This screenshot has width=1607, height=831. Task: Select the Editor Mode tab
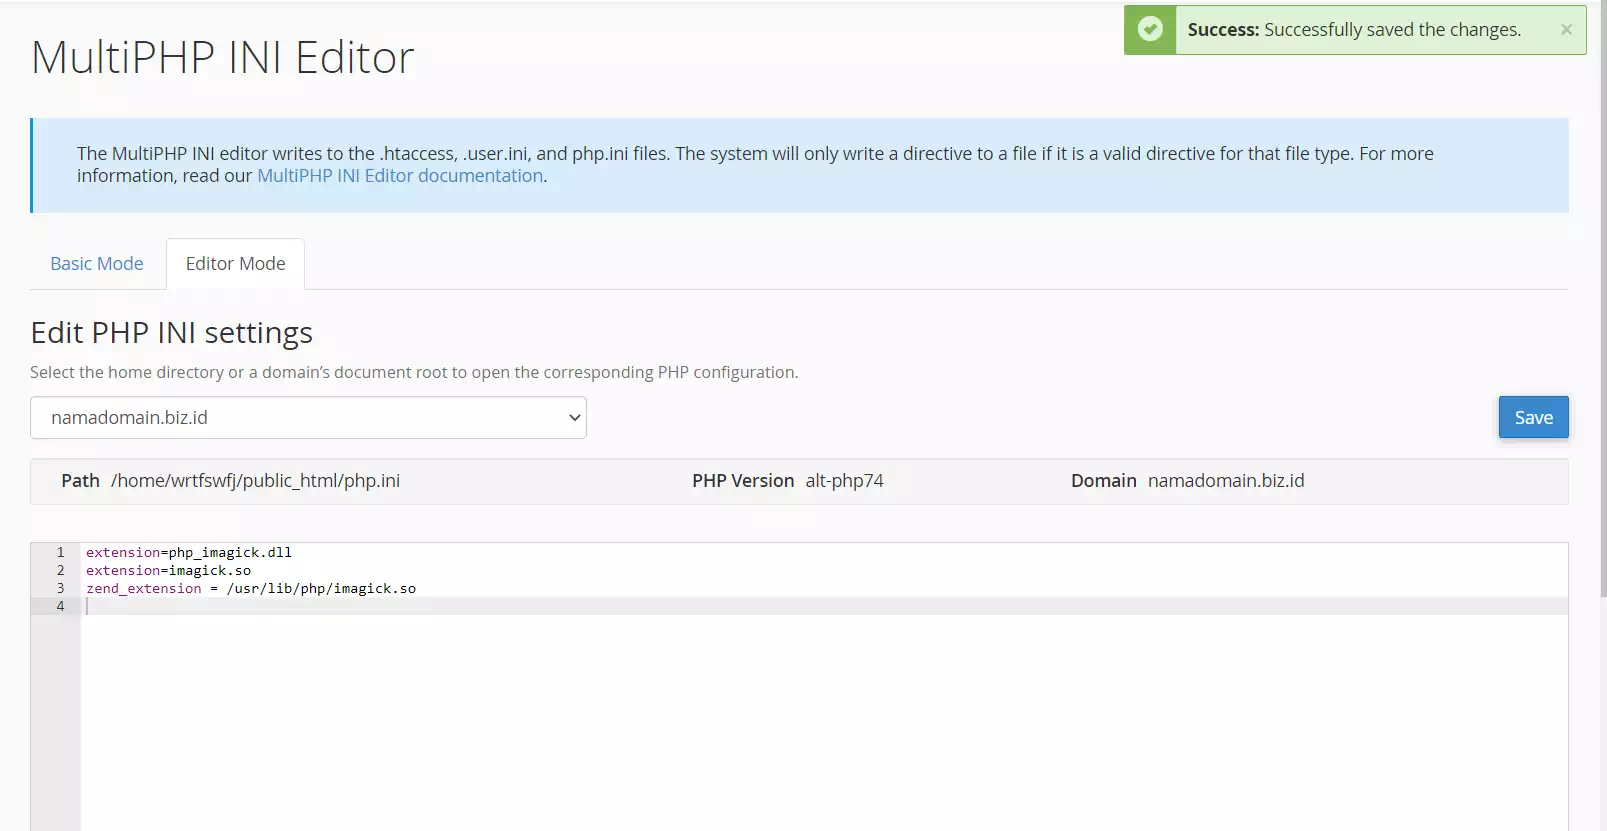(x=236, y=264)
